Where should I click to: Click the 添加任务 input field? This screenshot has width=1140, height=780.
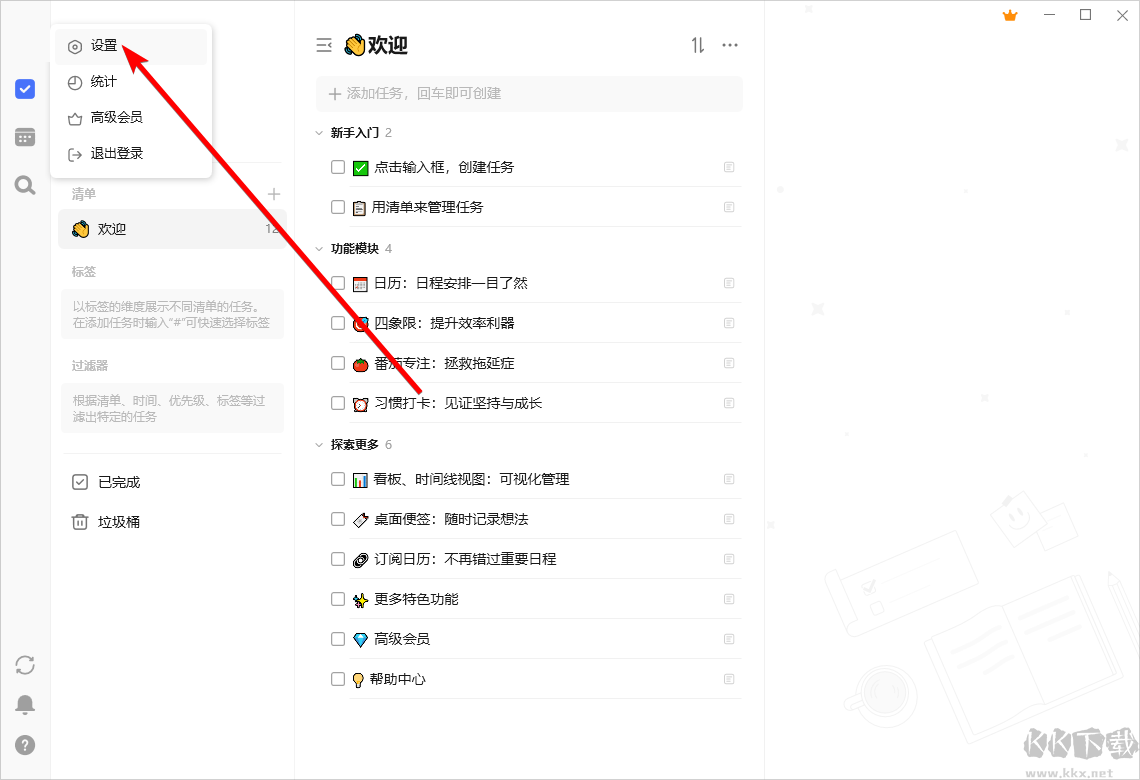[530, 93]
